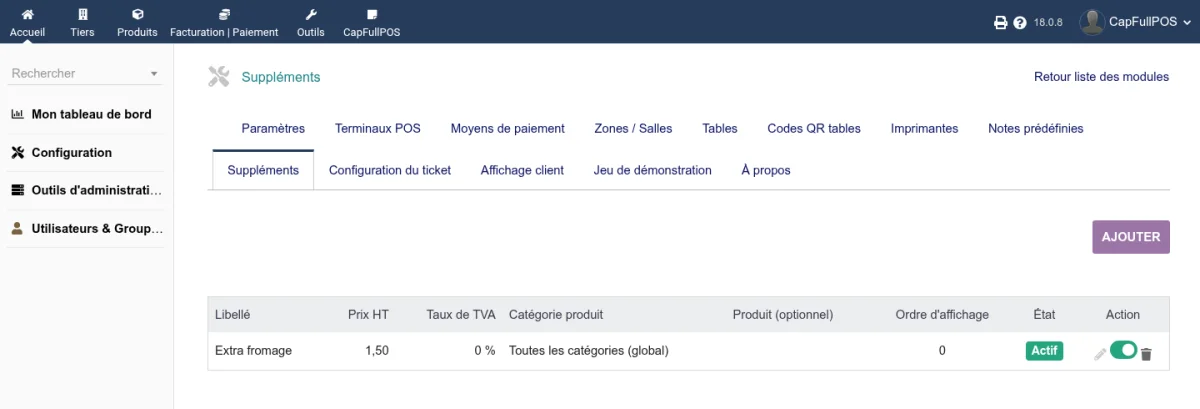The height and width of the screenshot is (409, 1200).
Task: Click the Ordre d'affichage column header
Action: click(x=942, y=314)
